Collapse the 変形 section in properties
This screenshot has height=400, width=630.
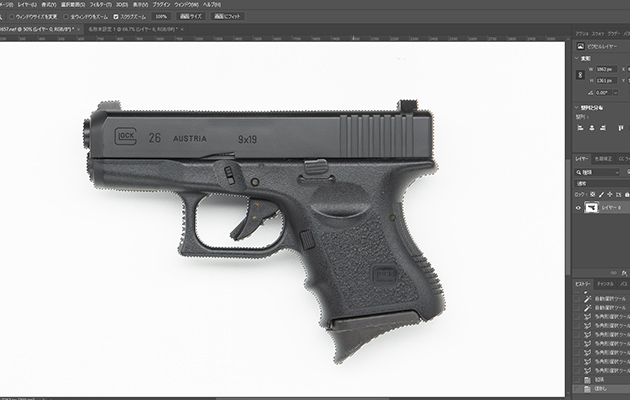coord(577,59)
